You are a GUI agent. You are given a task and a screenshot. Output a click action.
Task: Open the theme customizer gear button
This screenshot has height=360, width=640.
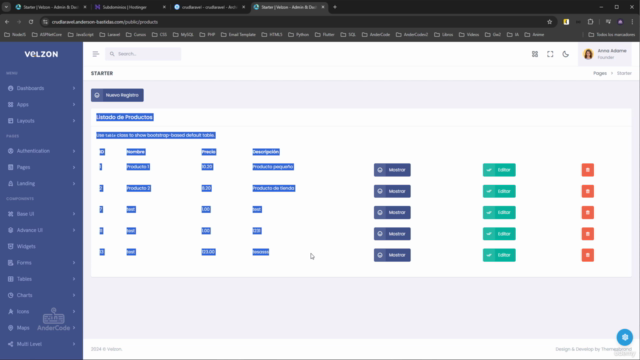tap(624, 337)
